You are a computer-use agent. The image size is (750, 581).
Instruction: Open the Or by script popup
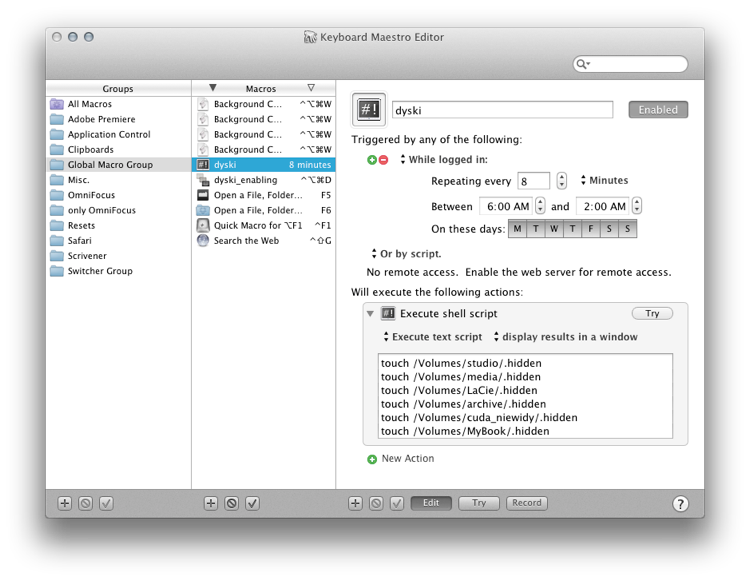click(407, 254)
